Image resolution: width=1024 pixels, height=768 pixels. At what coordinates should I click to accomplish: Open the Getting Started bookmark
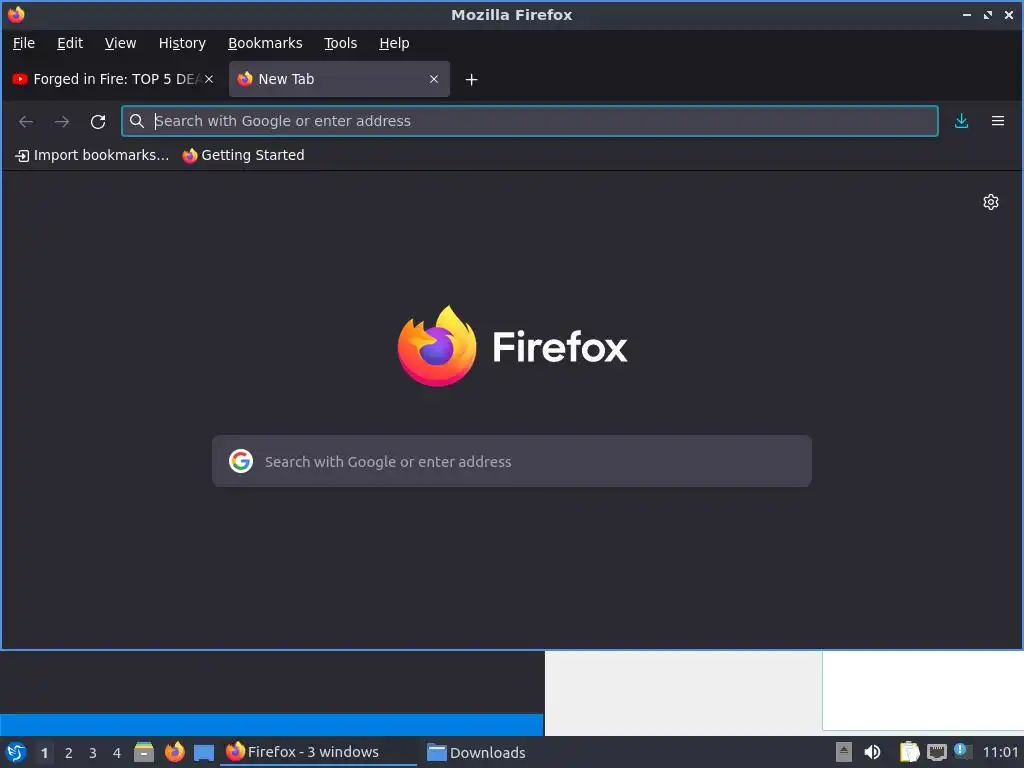coord(243,155)
